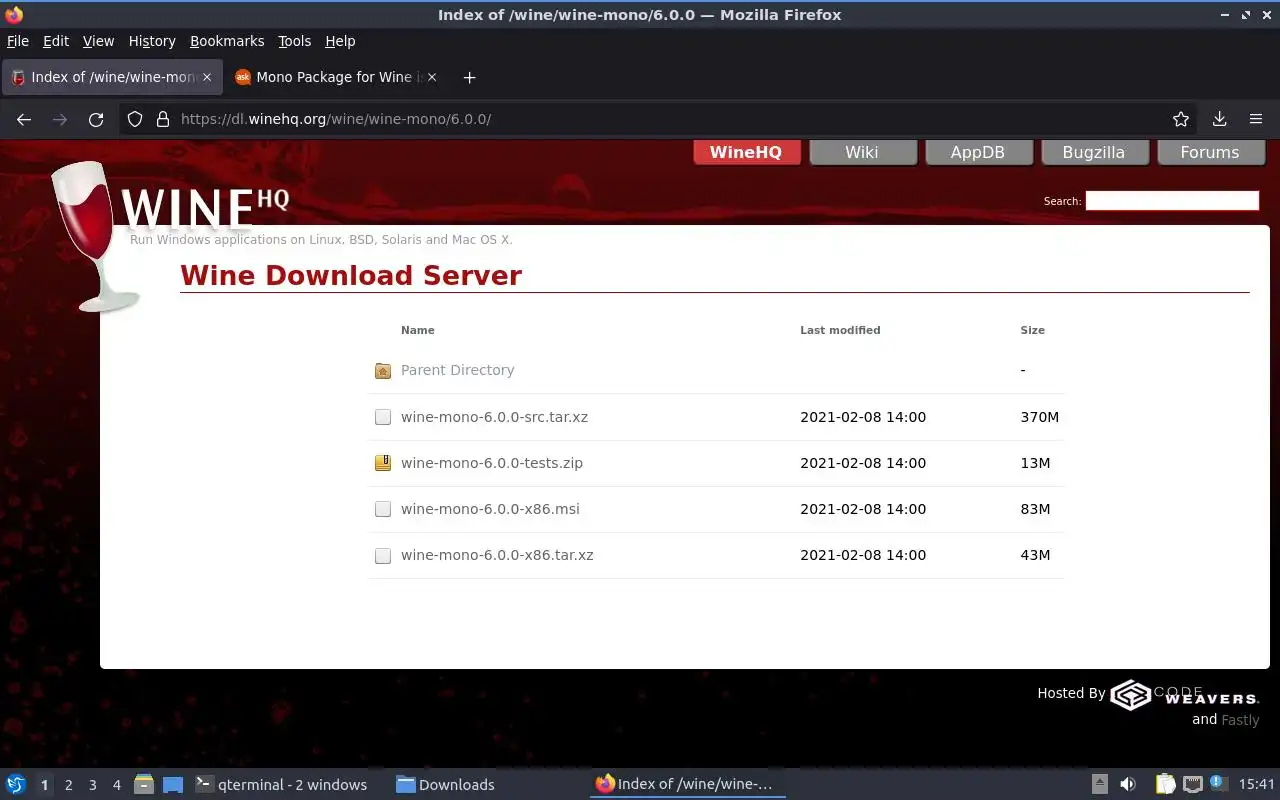Download wine-mono-6.0.0-src.tar.xz
The height and width of the screenshot is (800, 1280).
pos(494,417)
